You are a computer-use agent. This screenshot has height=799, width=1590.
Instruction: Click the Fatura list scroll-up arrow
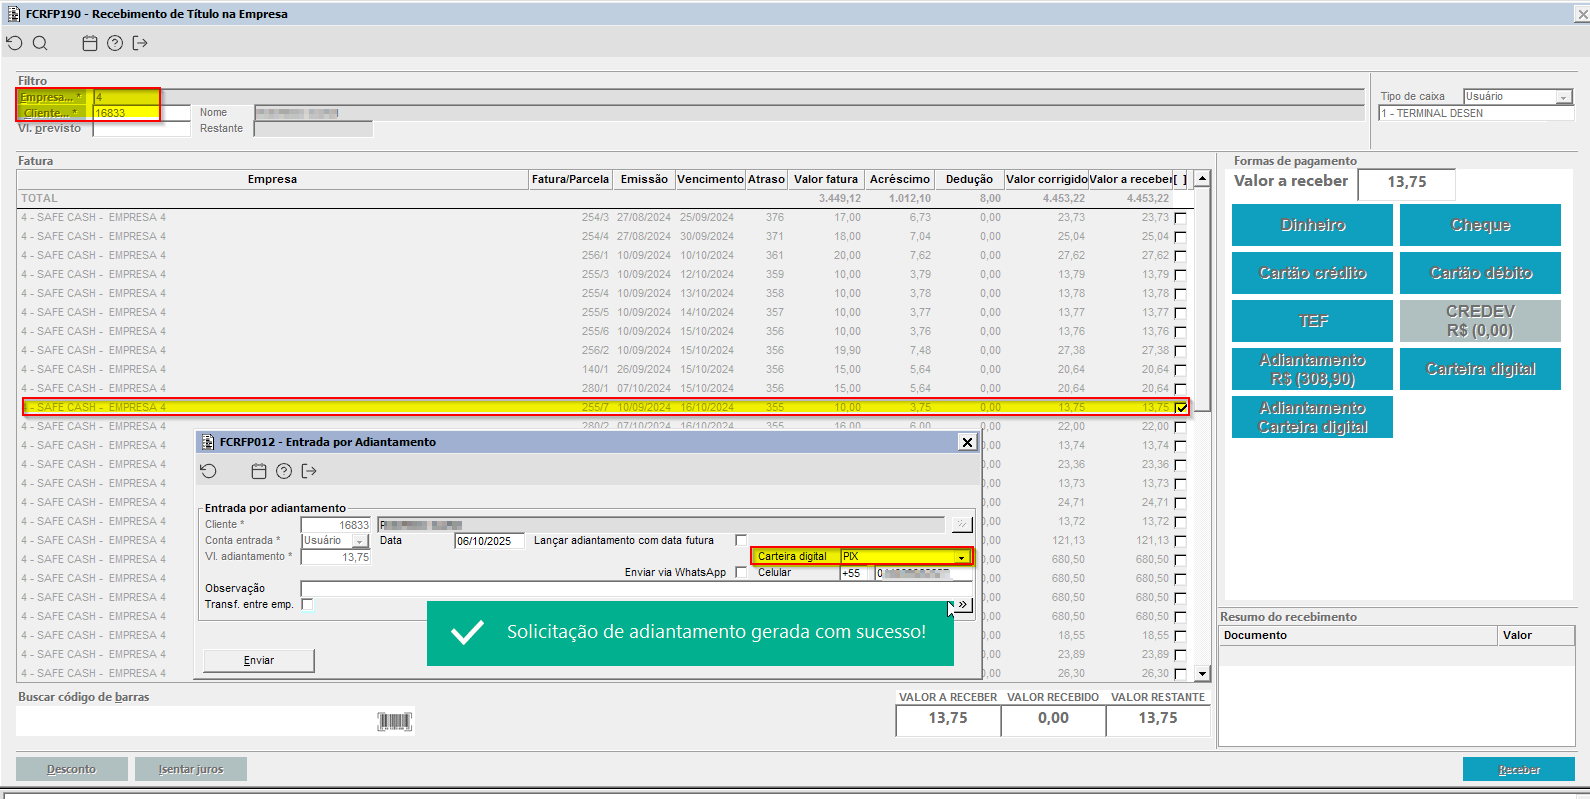pyautogui.click(x=1203, y=179)
